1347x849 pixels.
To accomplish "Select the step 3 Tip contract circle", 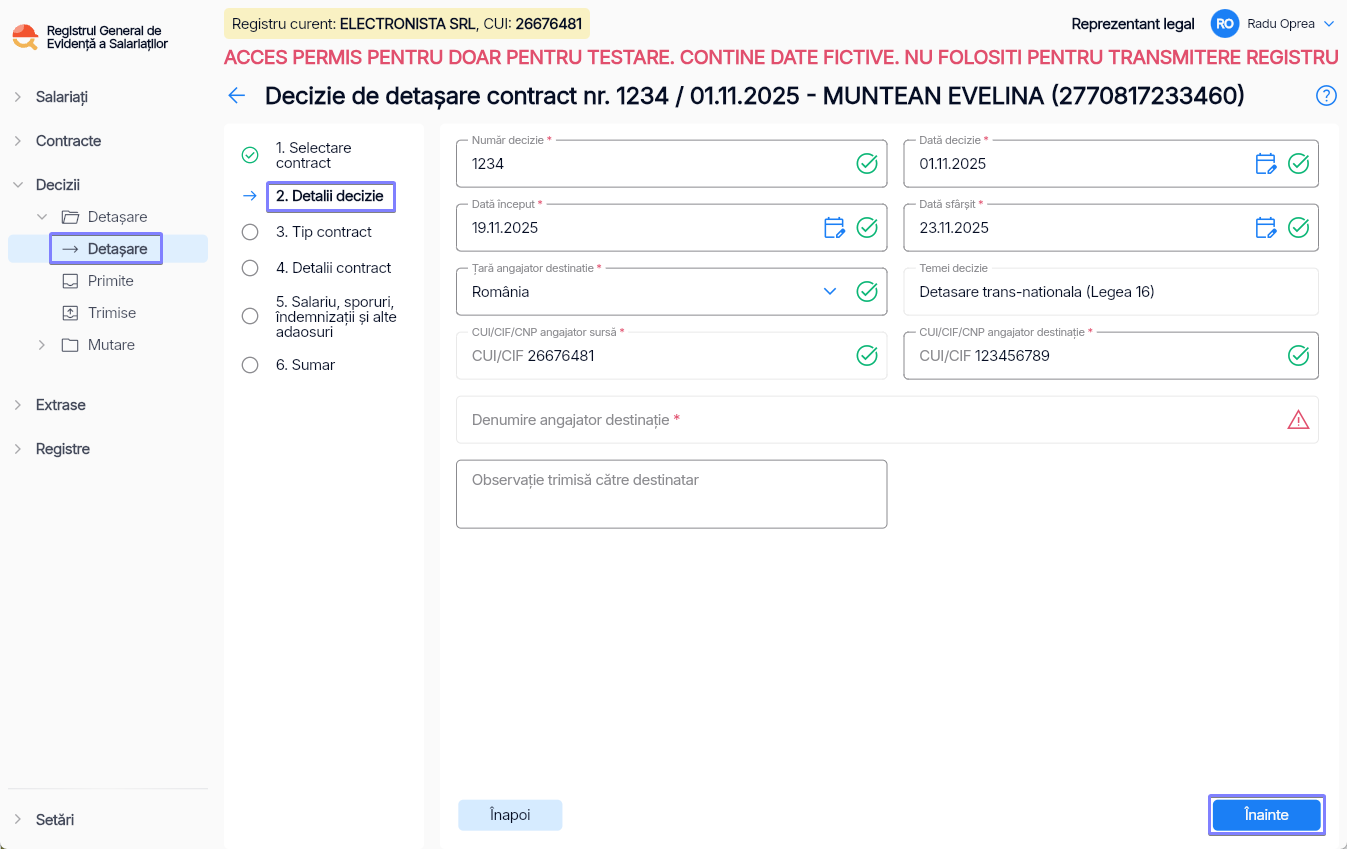I will pos(250,232).
